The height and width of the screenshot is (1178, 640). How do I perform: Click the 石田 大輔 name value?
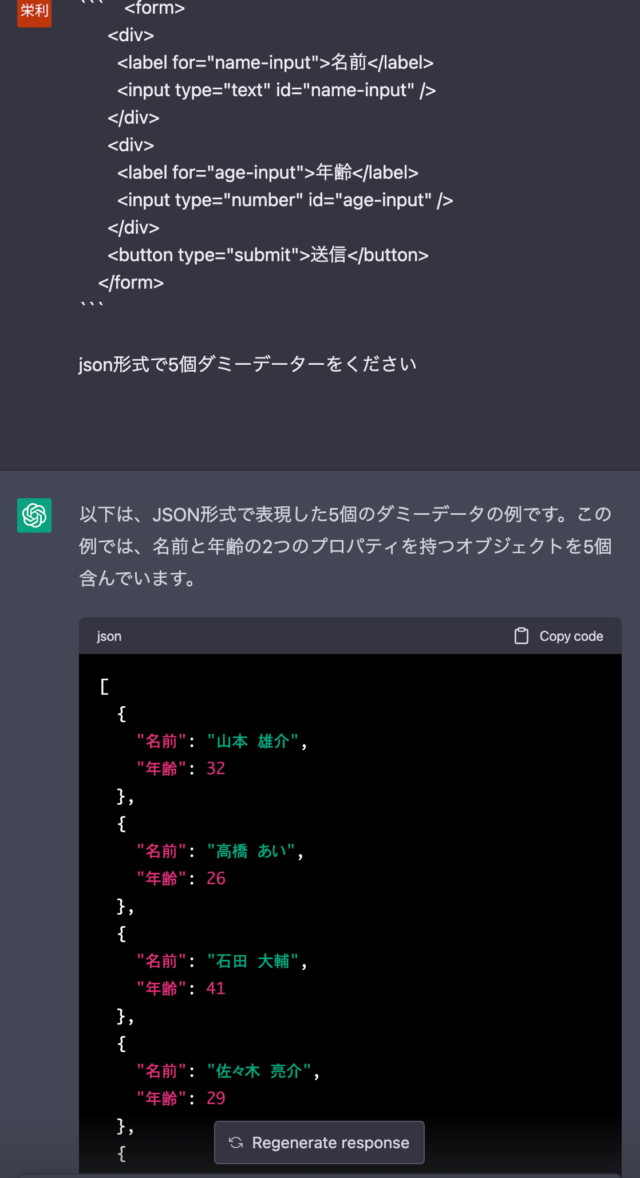(256, 961)
